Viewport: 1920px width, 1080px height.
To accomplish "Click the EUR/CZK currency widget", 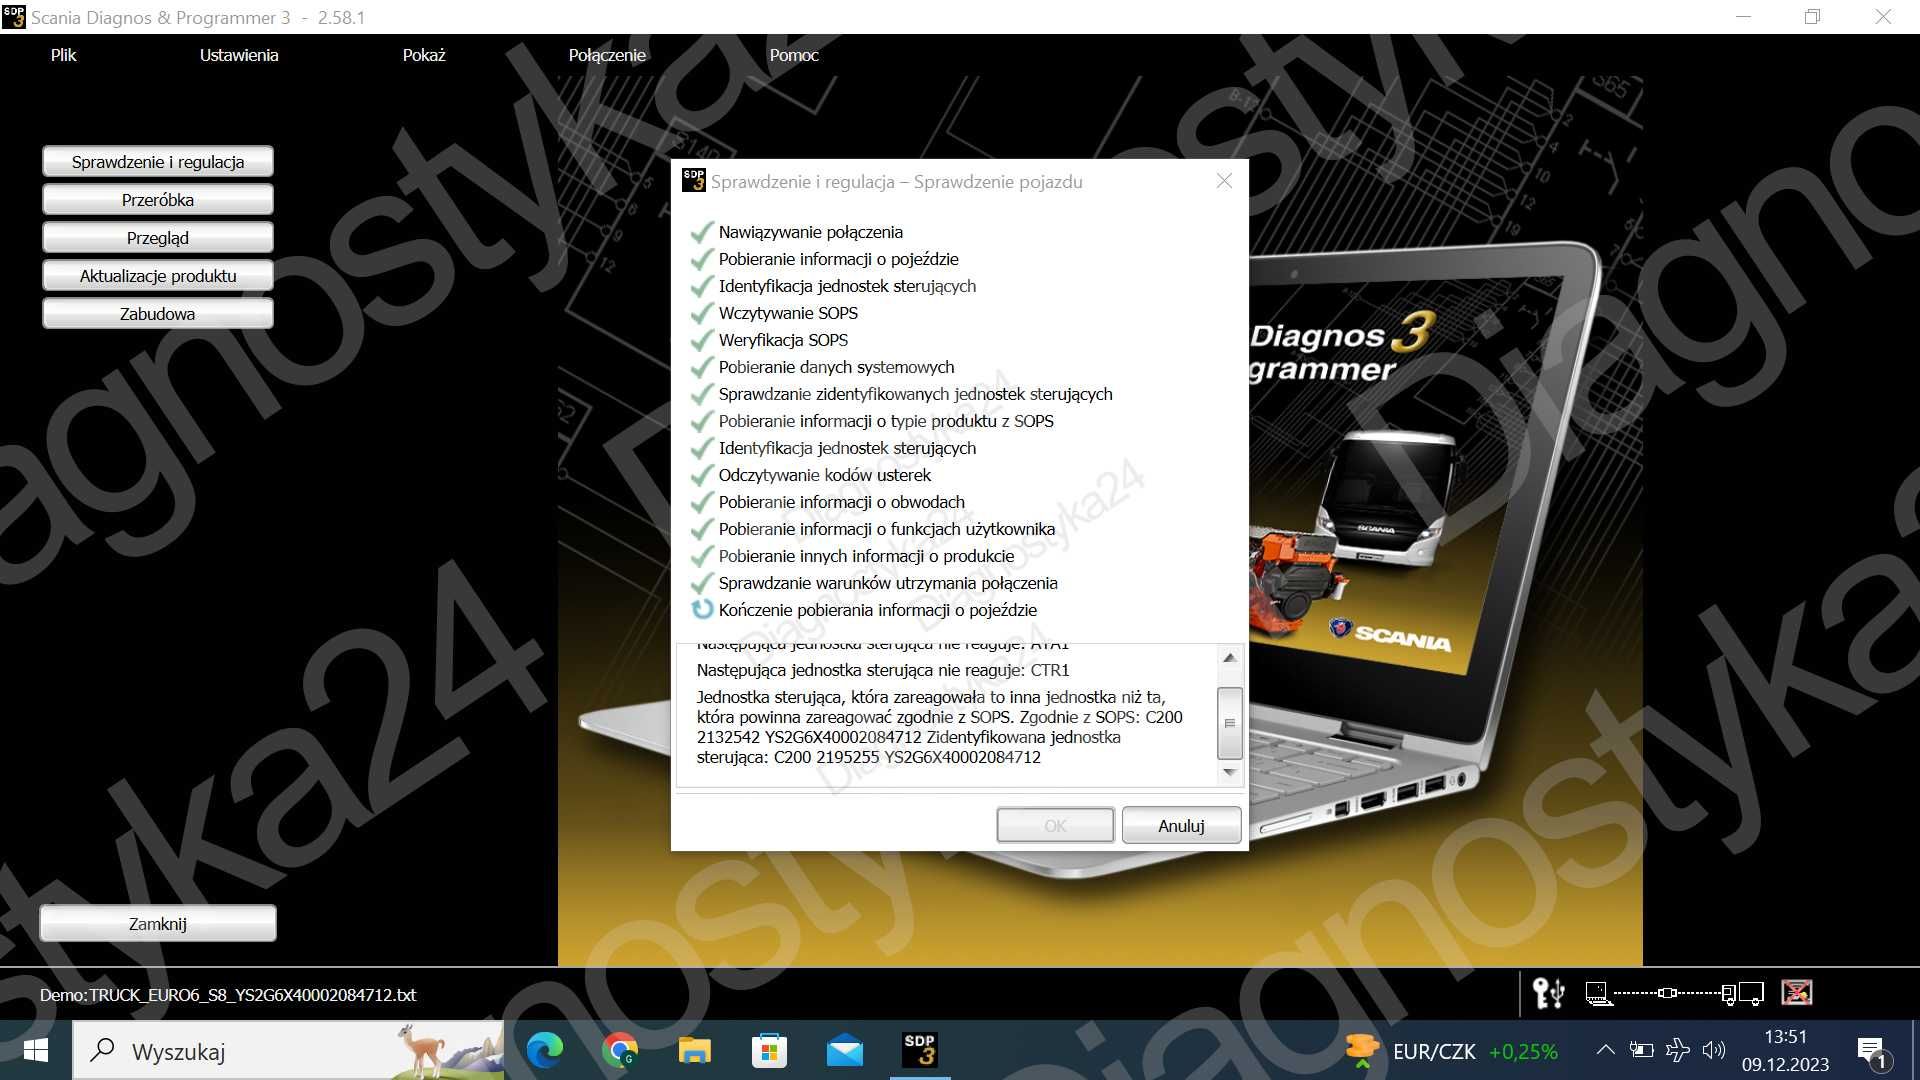I will tap(1452, 1051).
